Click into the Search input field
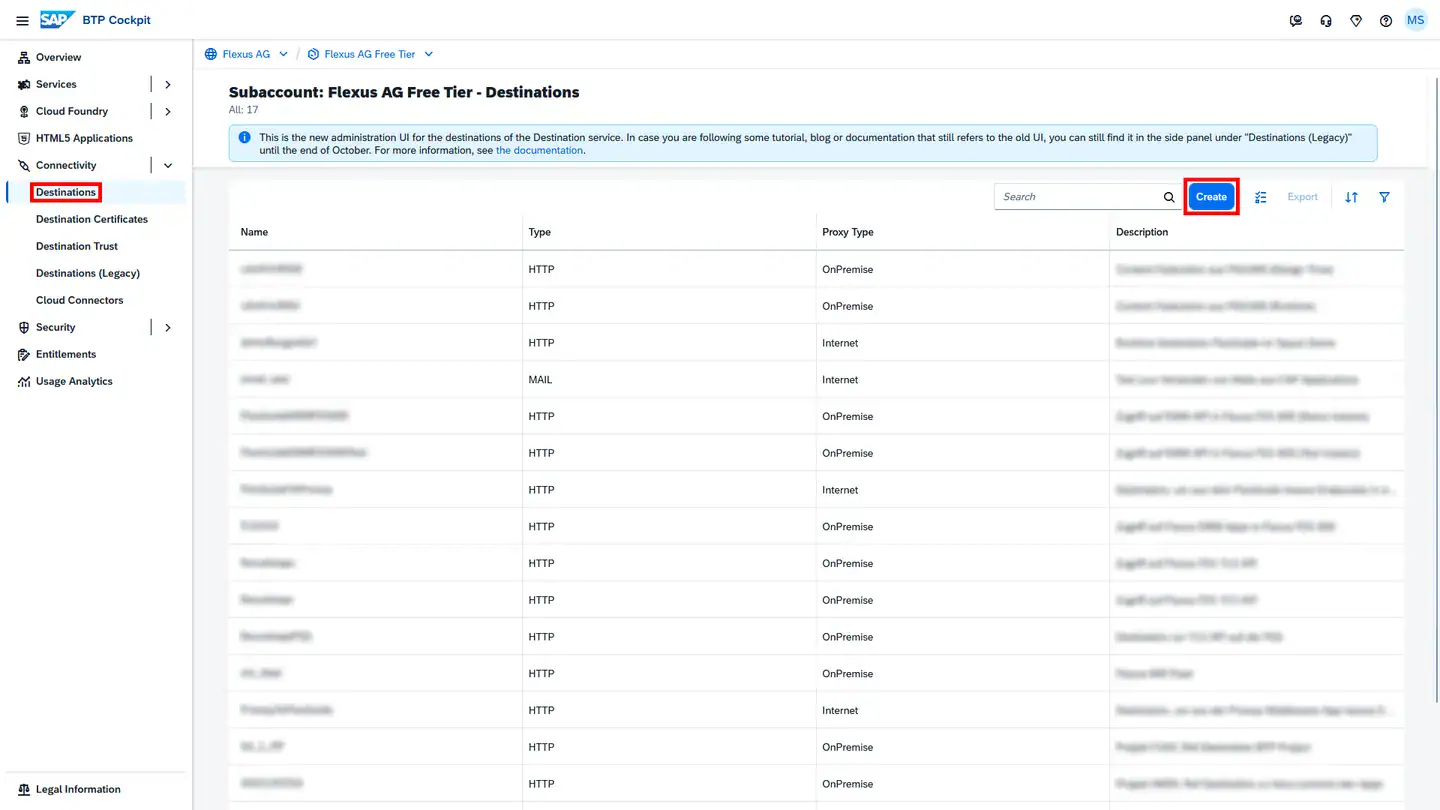 pos(1075,197)
